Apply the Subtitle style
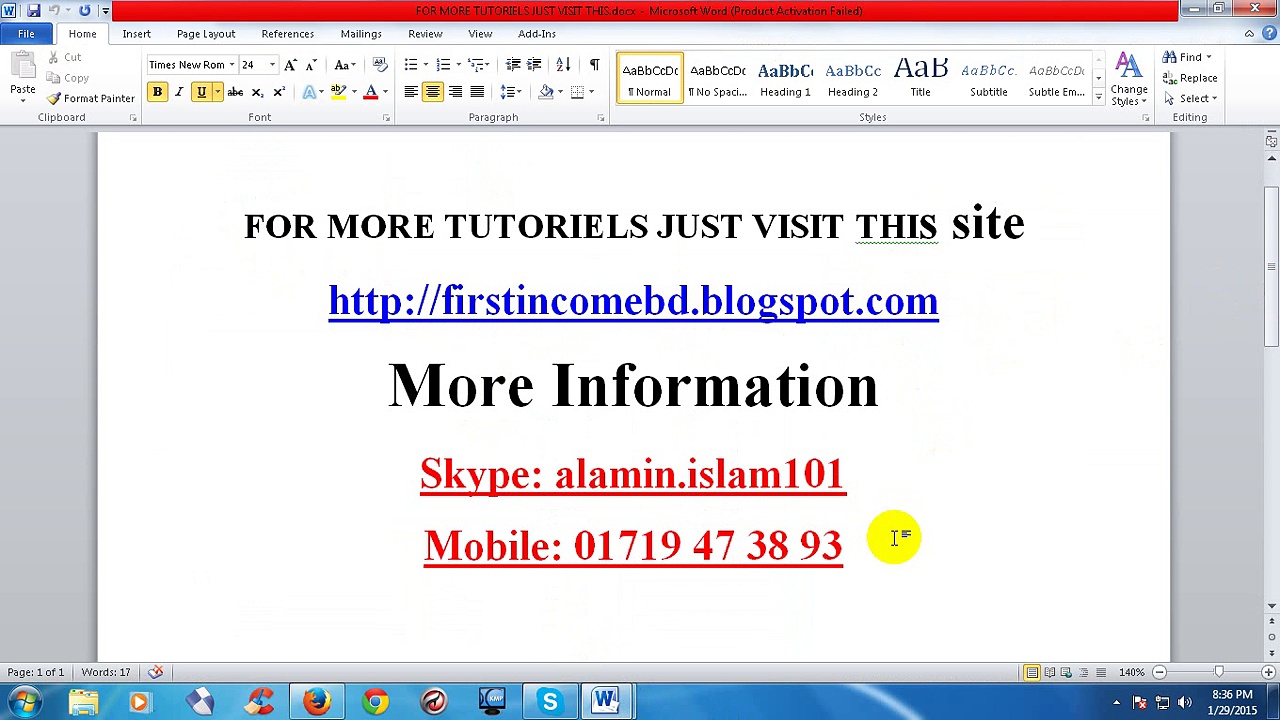 988,79
